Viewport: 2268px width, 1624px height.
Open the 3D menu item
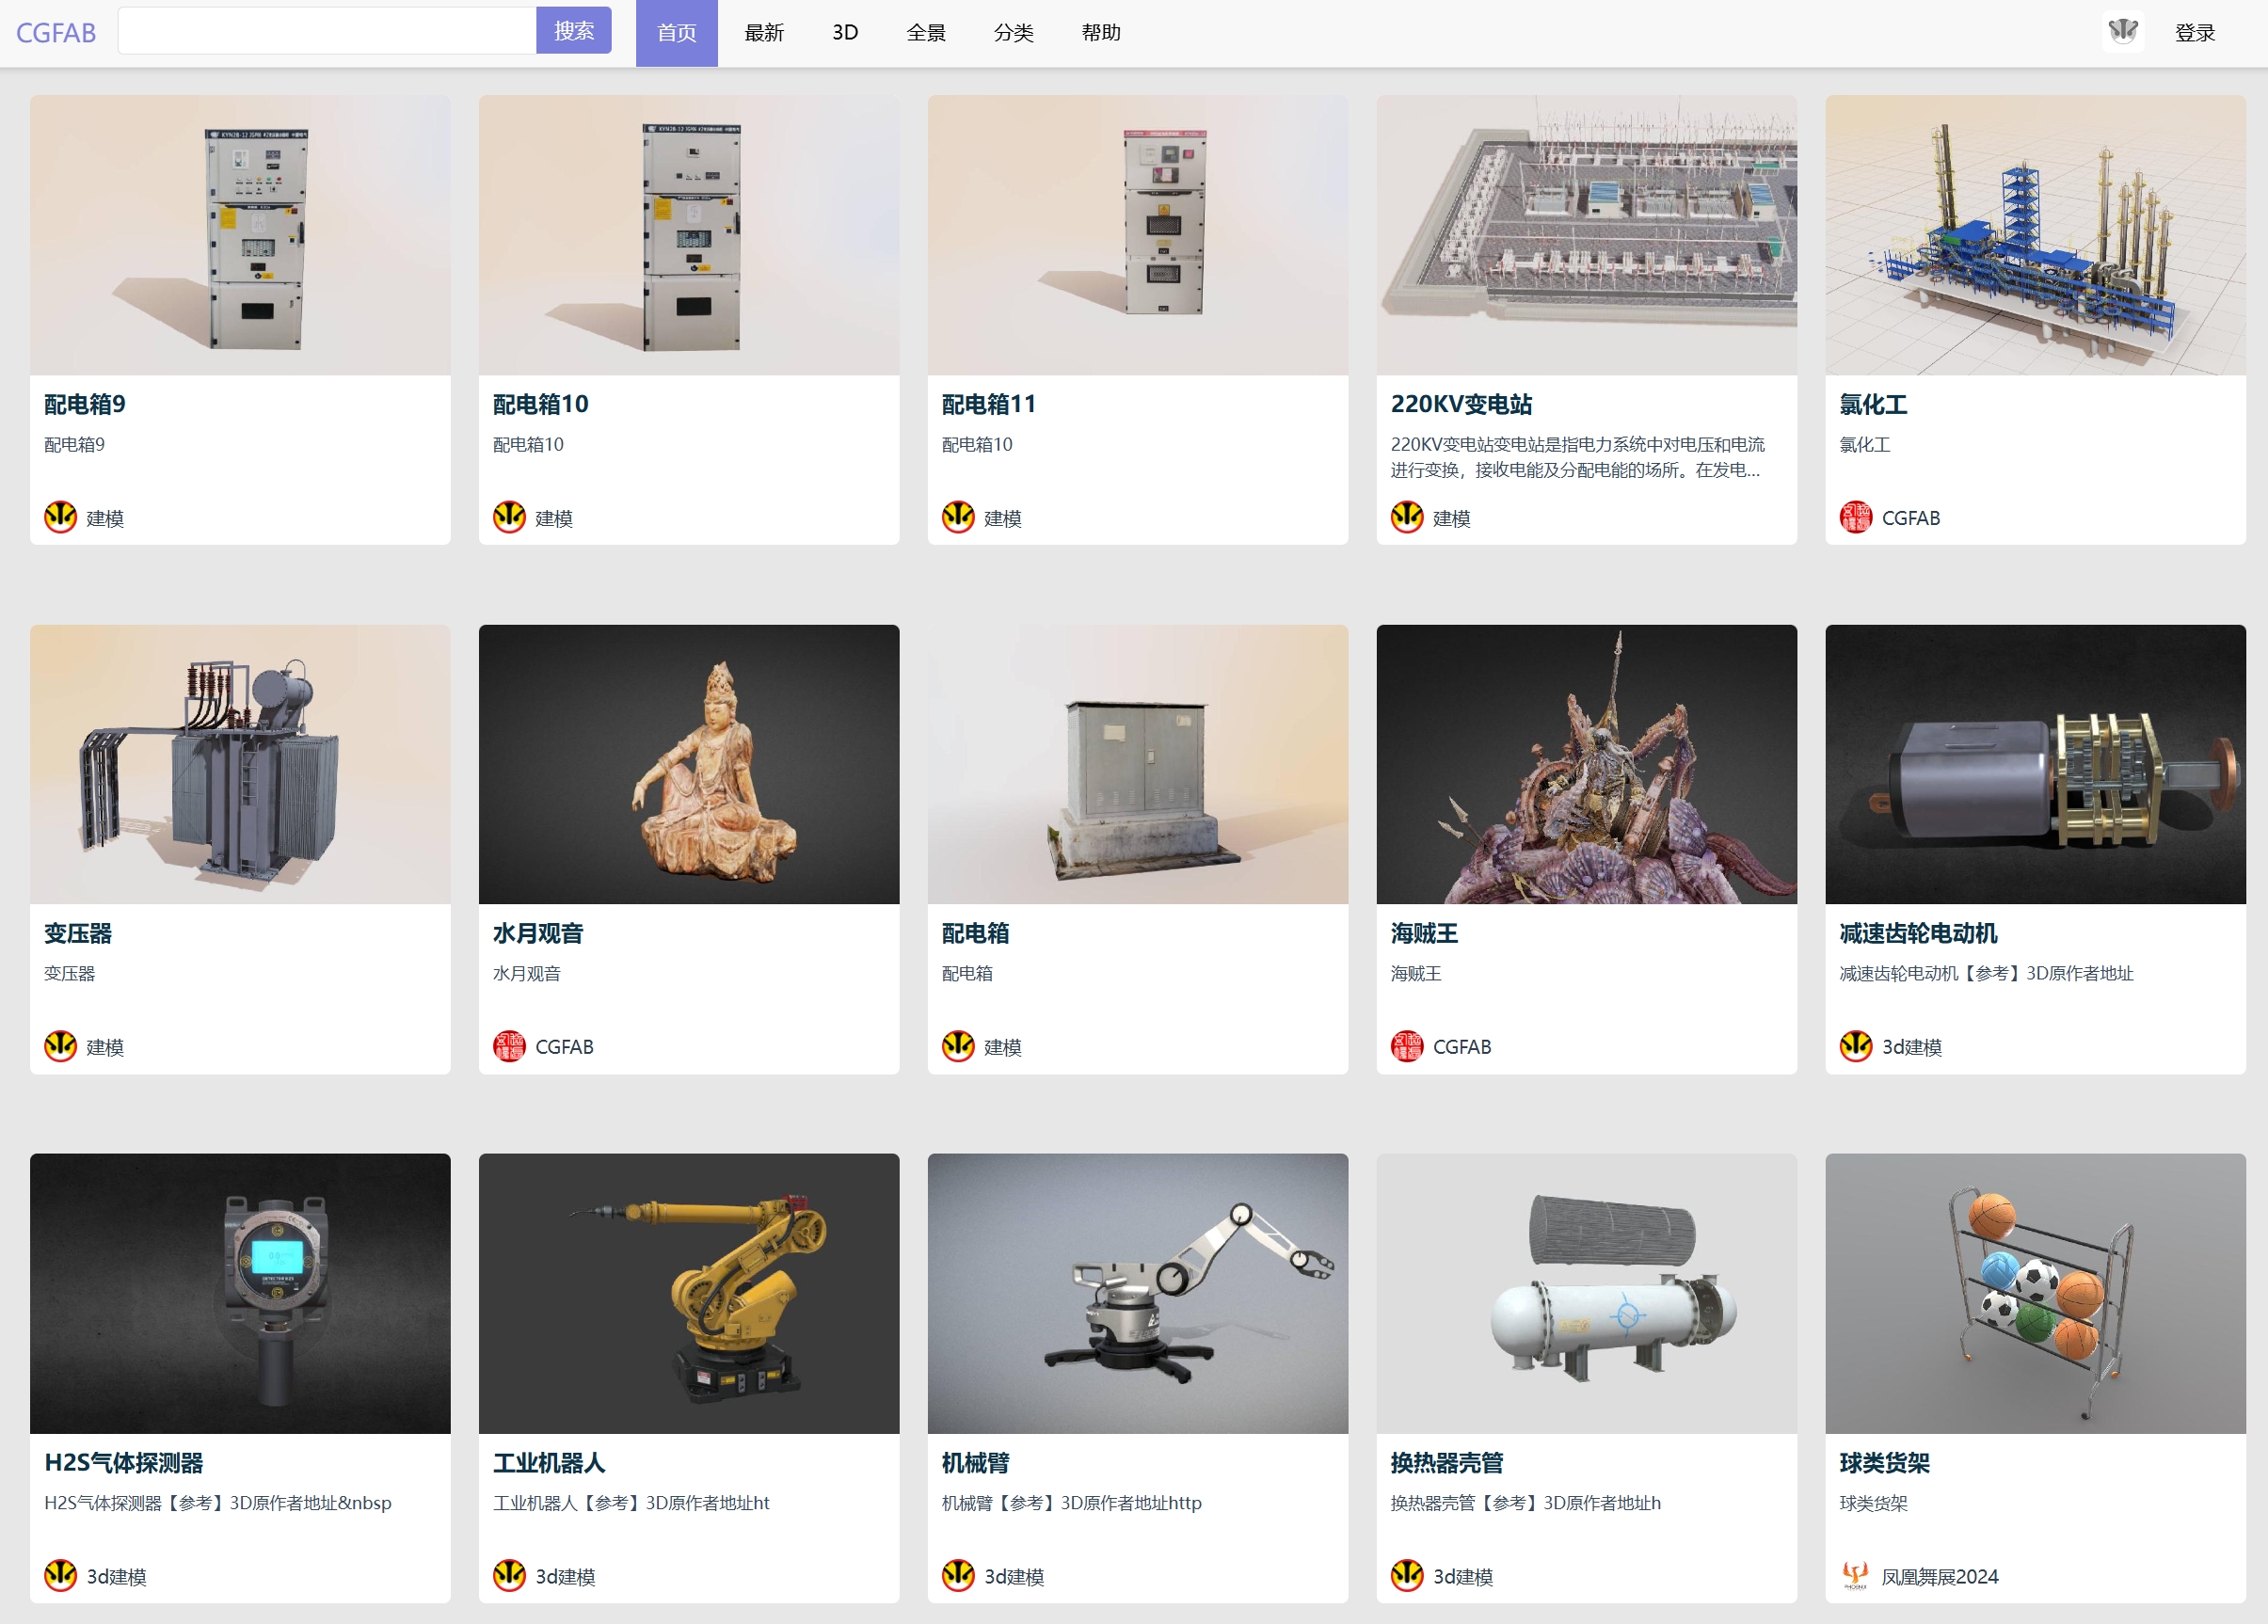point(845,33)
